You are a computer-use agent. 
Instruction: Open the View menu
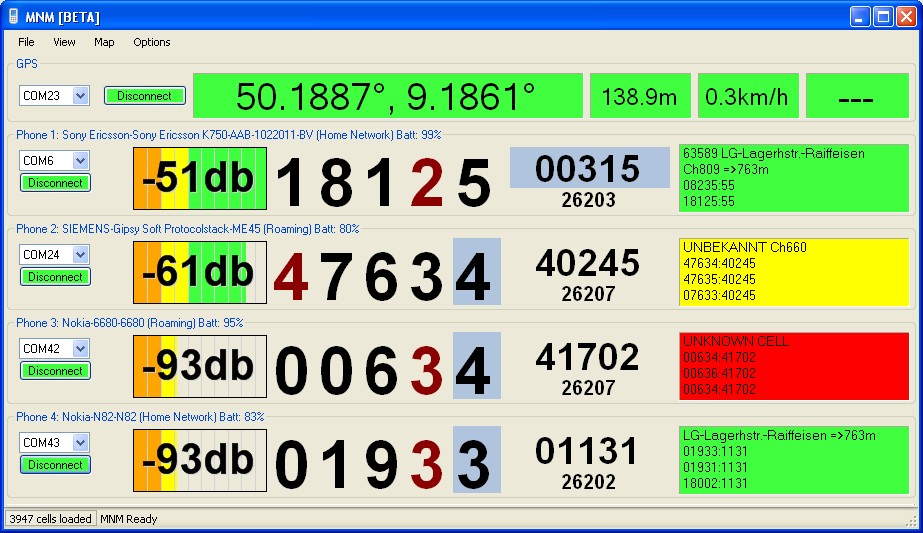tap(64, 42)
